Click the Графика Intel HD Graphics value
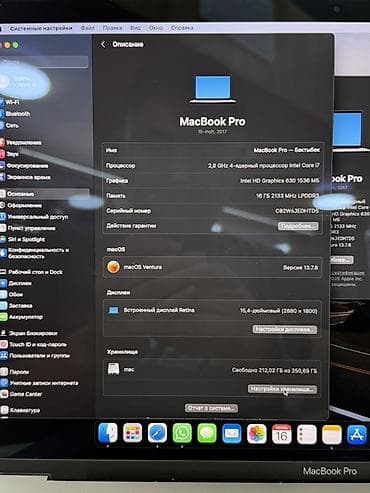Viewport: 370px width, 493px height. [280, 181]
